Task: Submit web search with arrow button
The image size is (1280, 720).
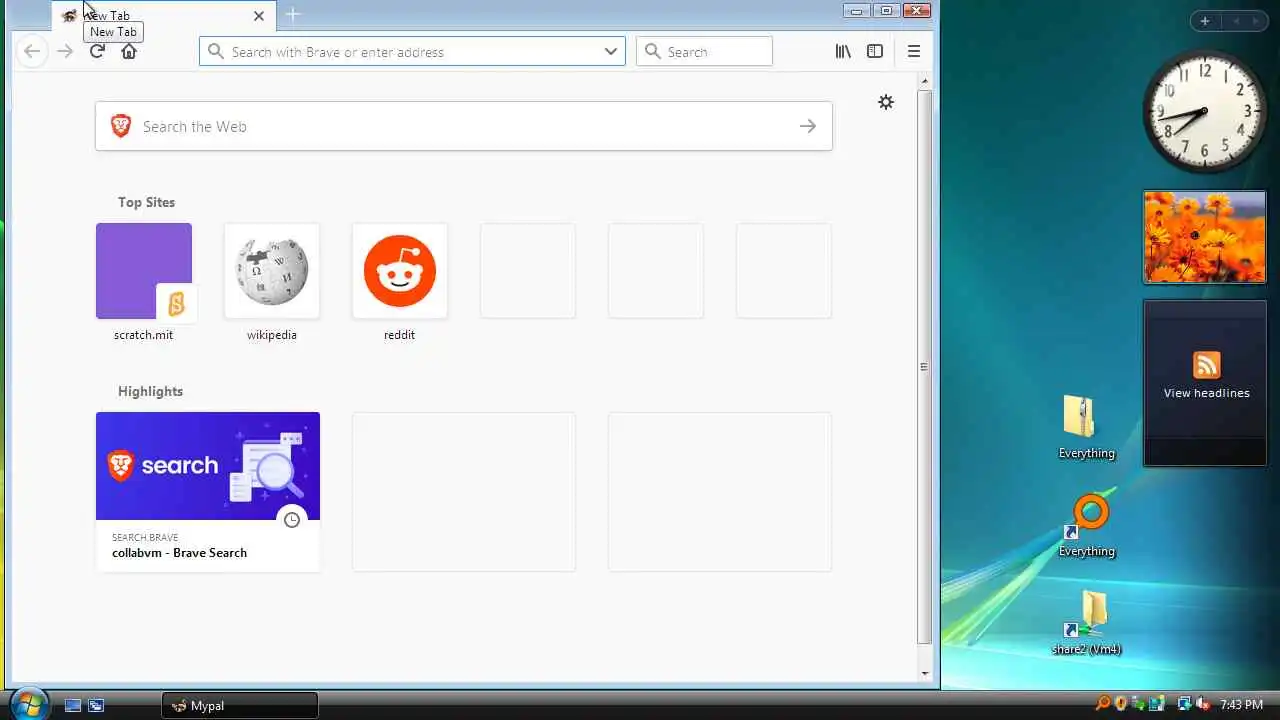Action: tap(808, 126)
